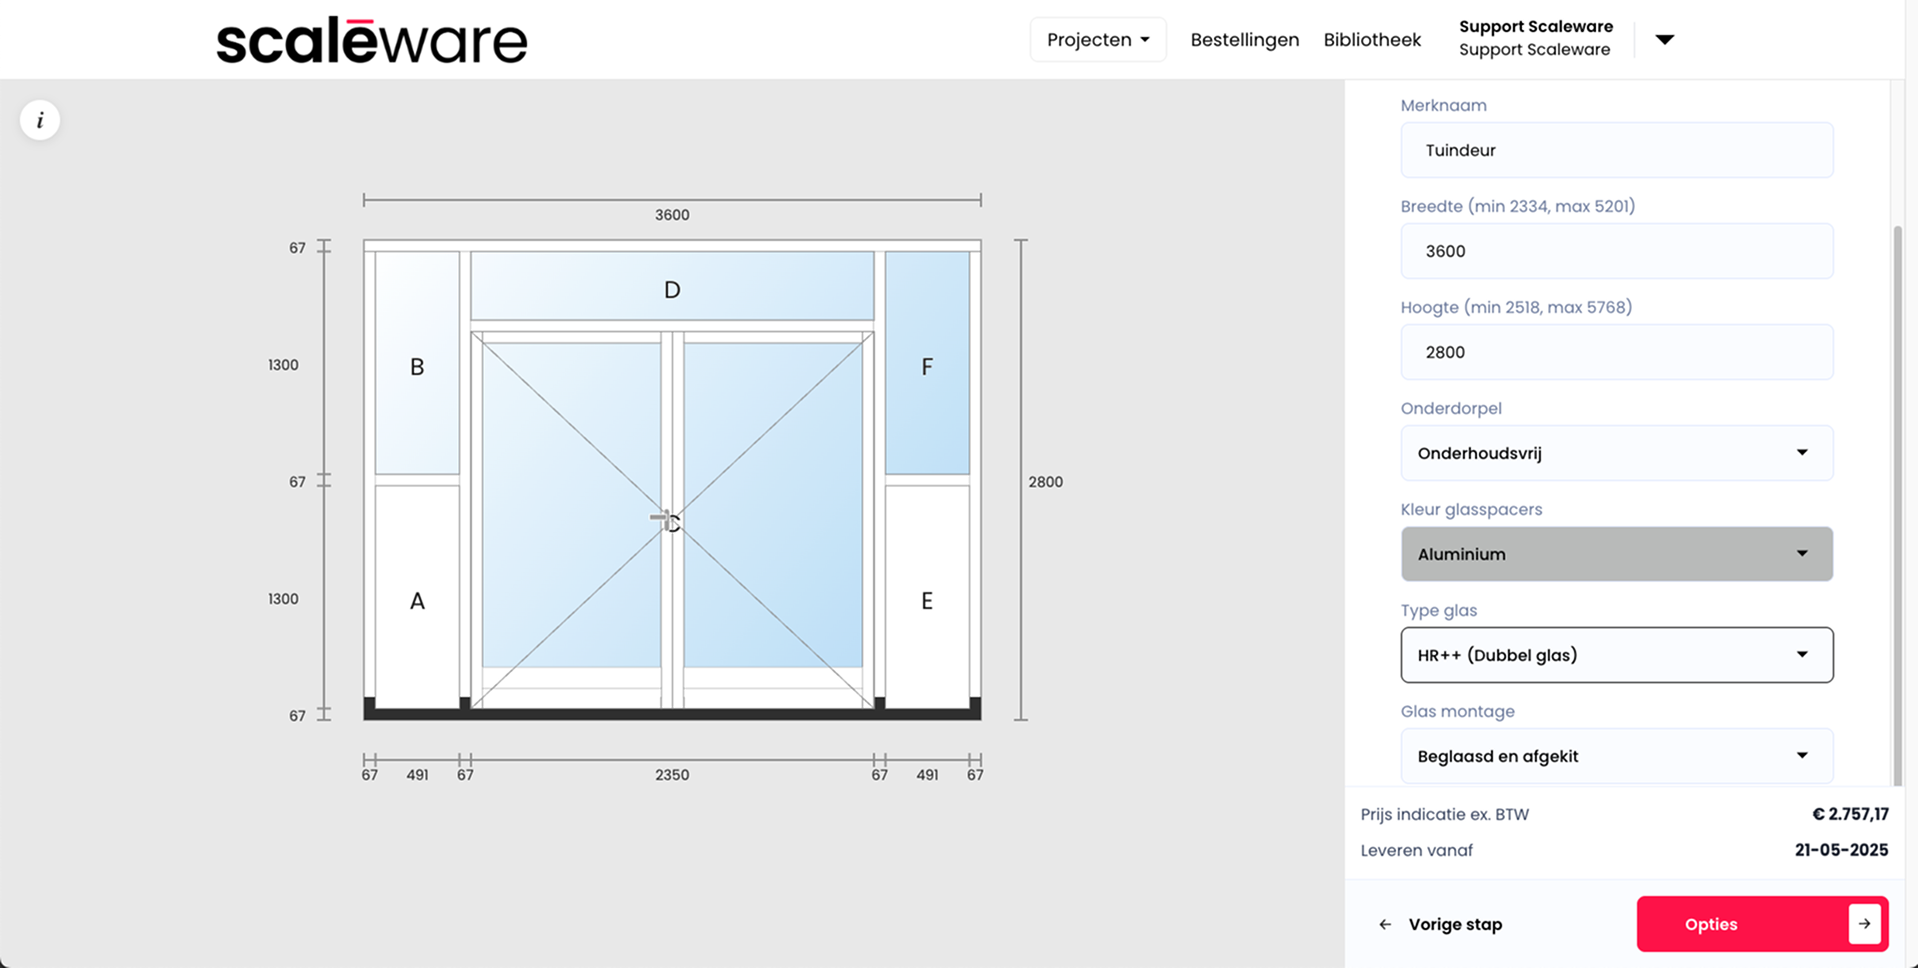
Task: Click the 2800 height dimension label
Action: [x=1045, y=482]
